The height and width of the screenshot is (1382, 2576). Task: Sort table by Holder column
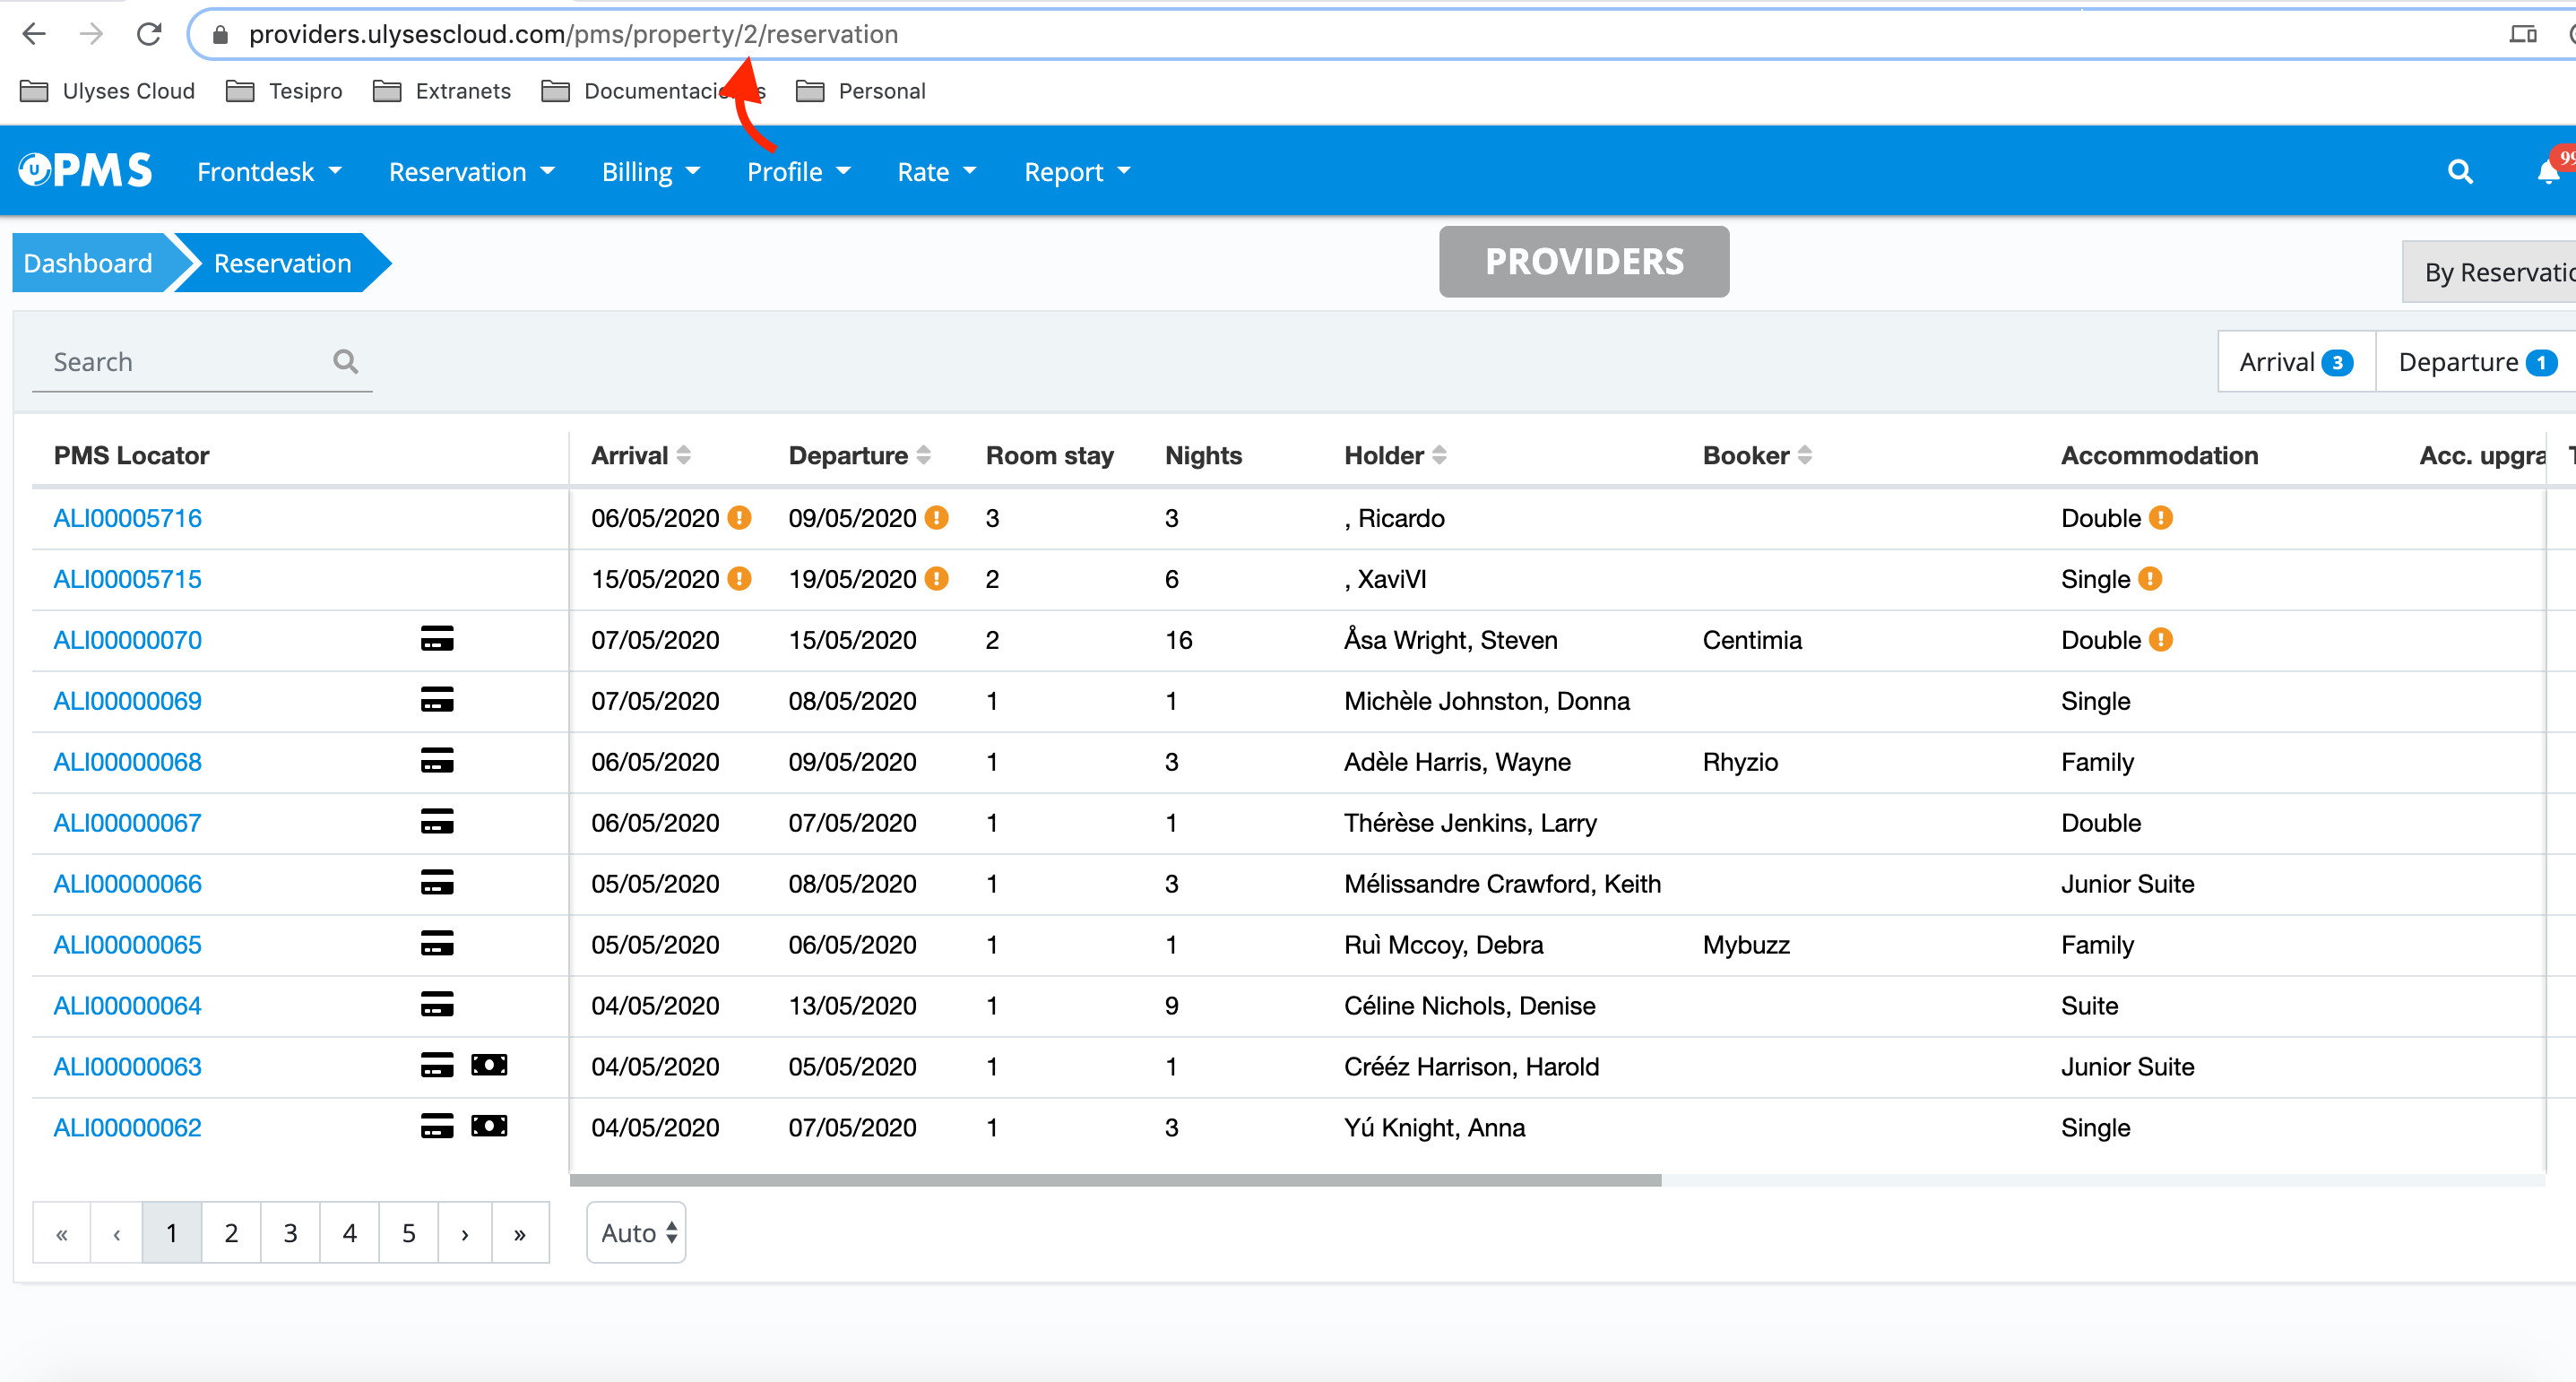[x=1439, y=455]
